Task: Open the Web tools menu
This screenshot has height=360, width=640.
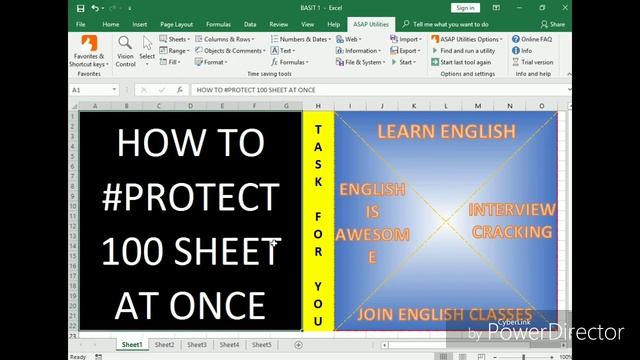Action: (349, 39)
